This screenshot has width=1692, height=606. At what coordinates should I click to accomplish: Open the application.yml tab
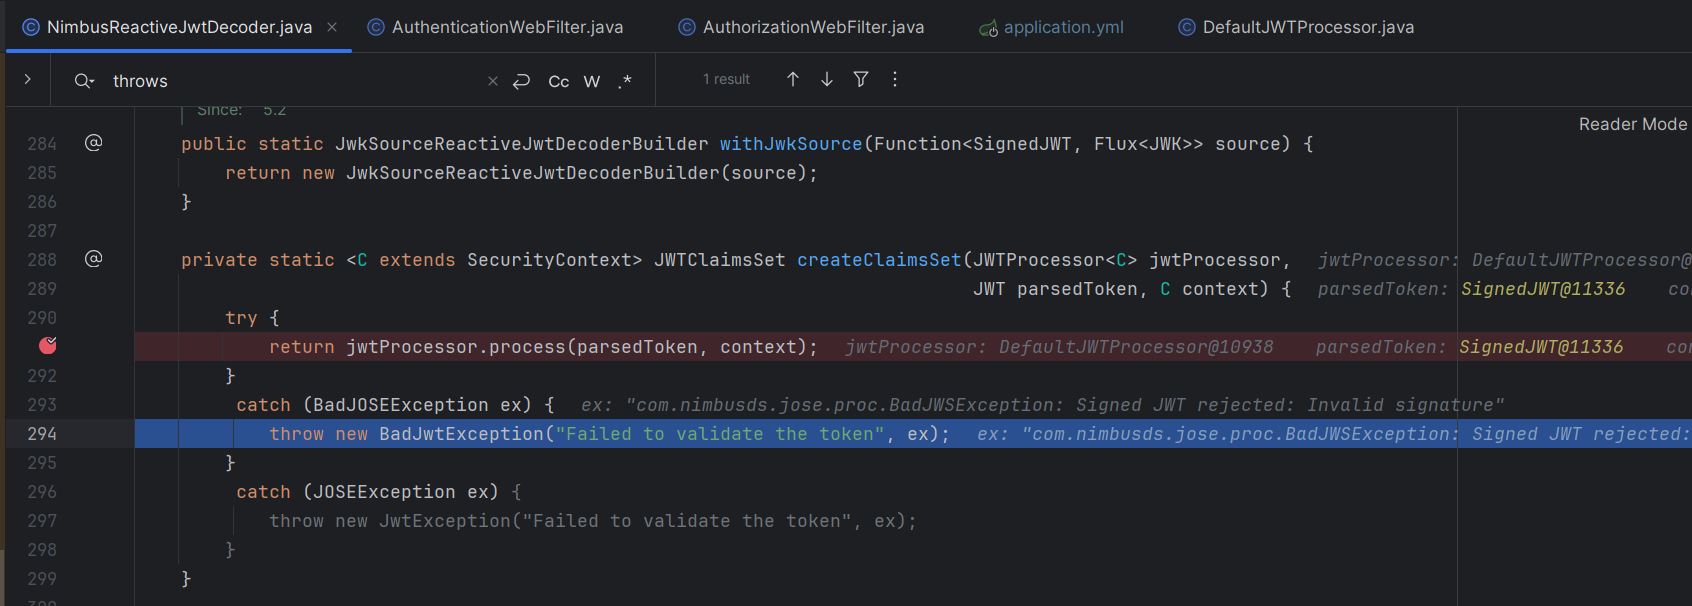[x=1052, y=27]
